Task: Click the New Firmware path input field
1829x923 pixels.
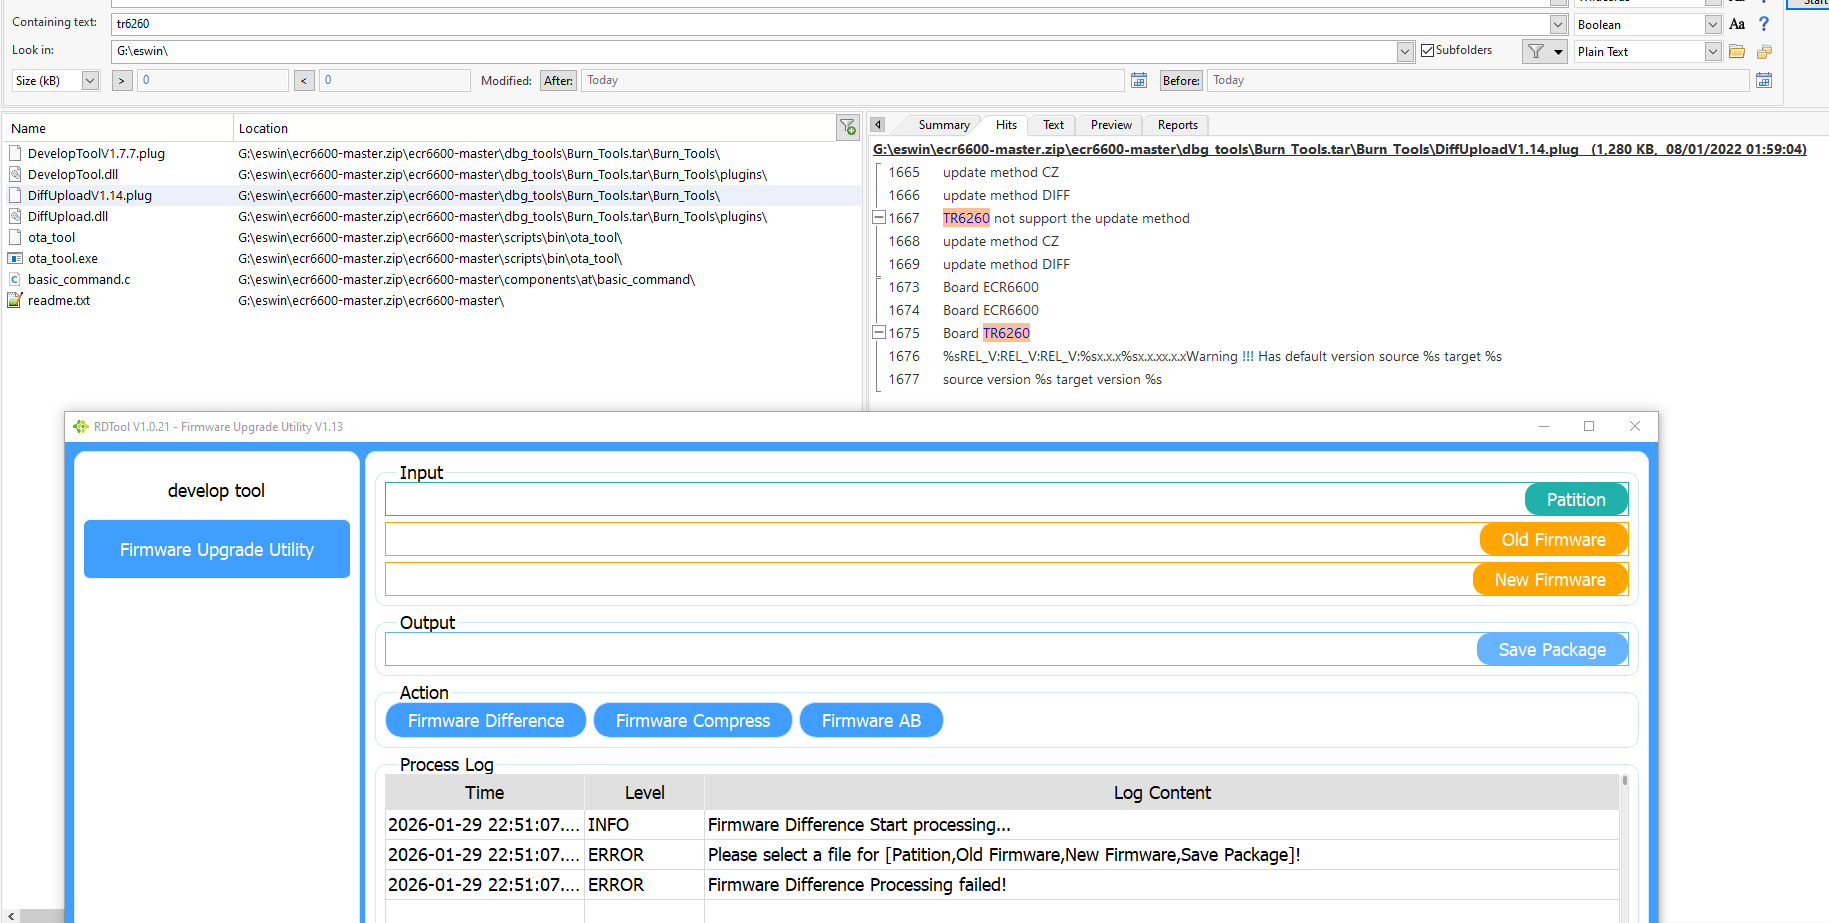Action: coord(929,579)
